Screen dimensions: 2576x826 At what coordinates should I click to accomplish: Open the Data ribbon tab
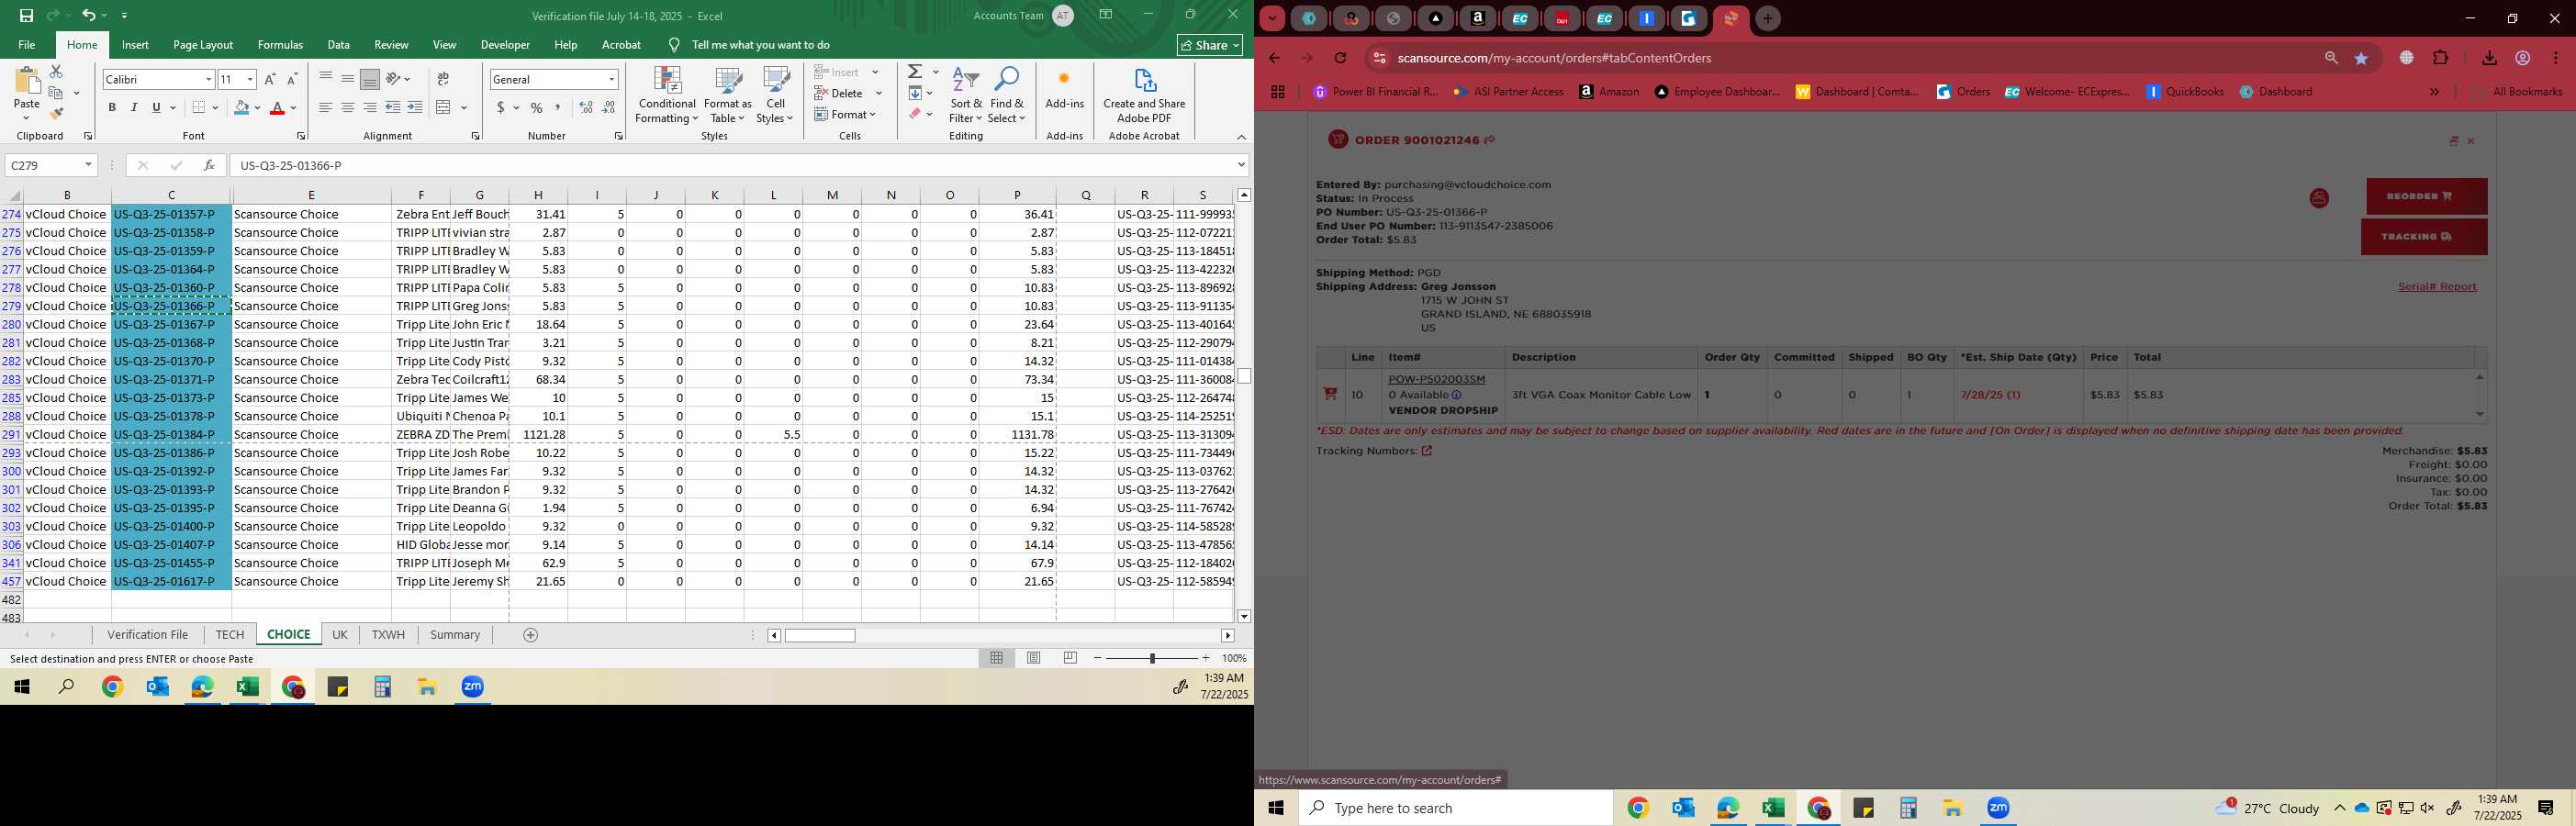pyautogui.click(x=339, y=45)
